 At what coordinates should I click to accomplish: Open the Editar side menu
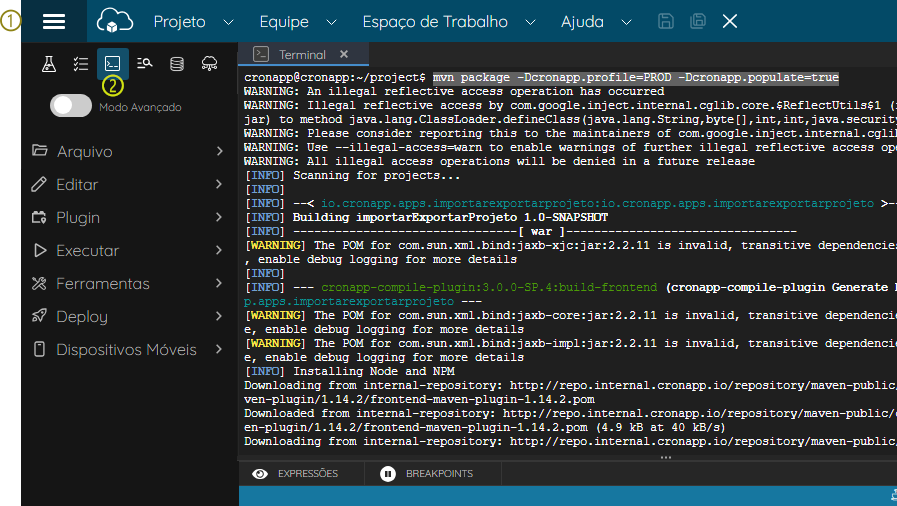(x=129, y=185)
